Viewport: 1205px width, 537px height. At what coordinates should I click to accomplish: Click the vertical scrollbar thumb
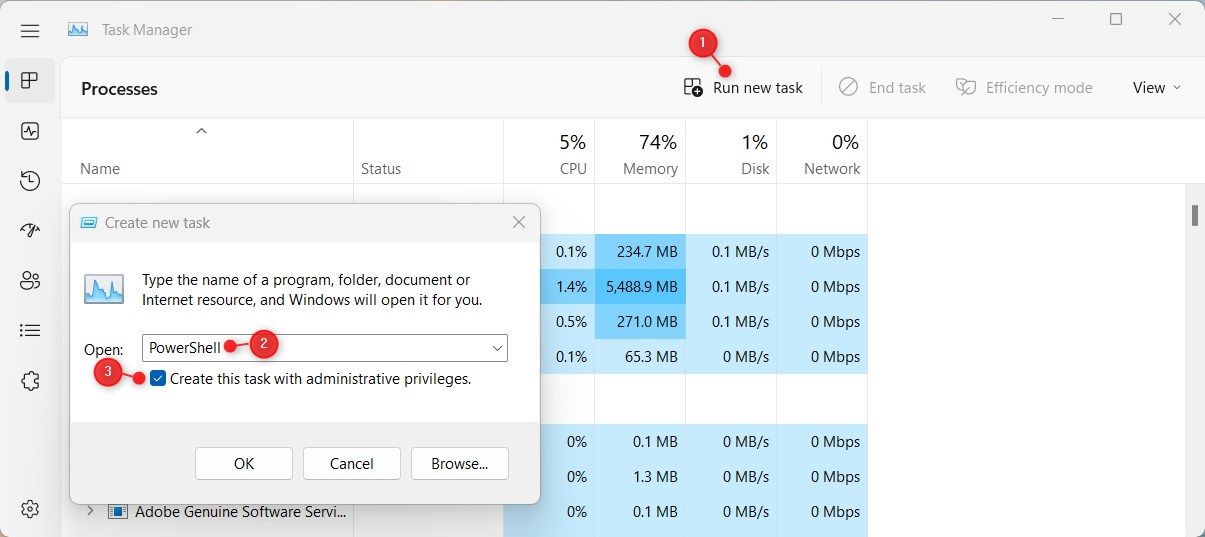1193,215
